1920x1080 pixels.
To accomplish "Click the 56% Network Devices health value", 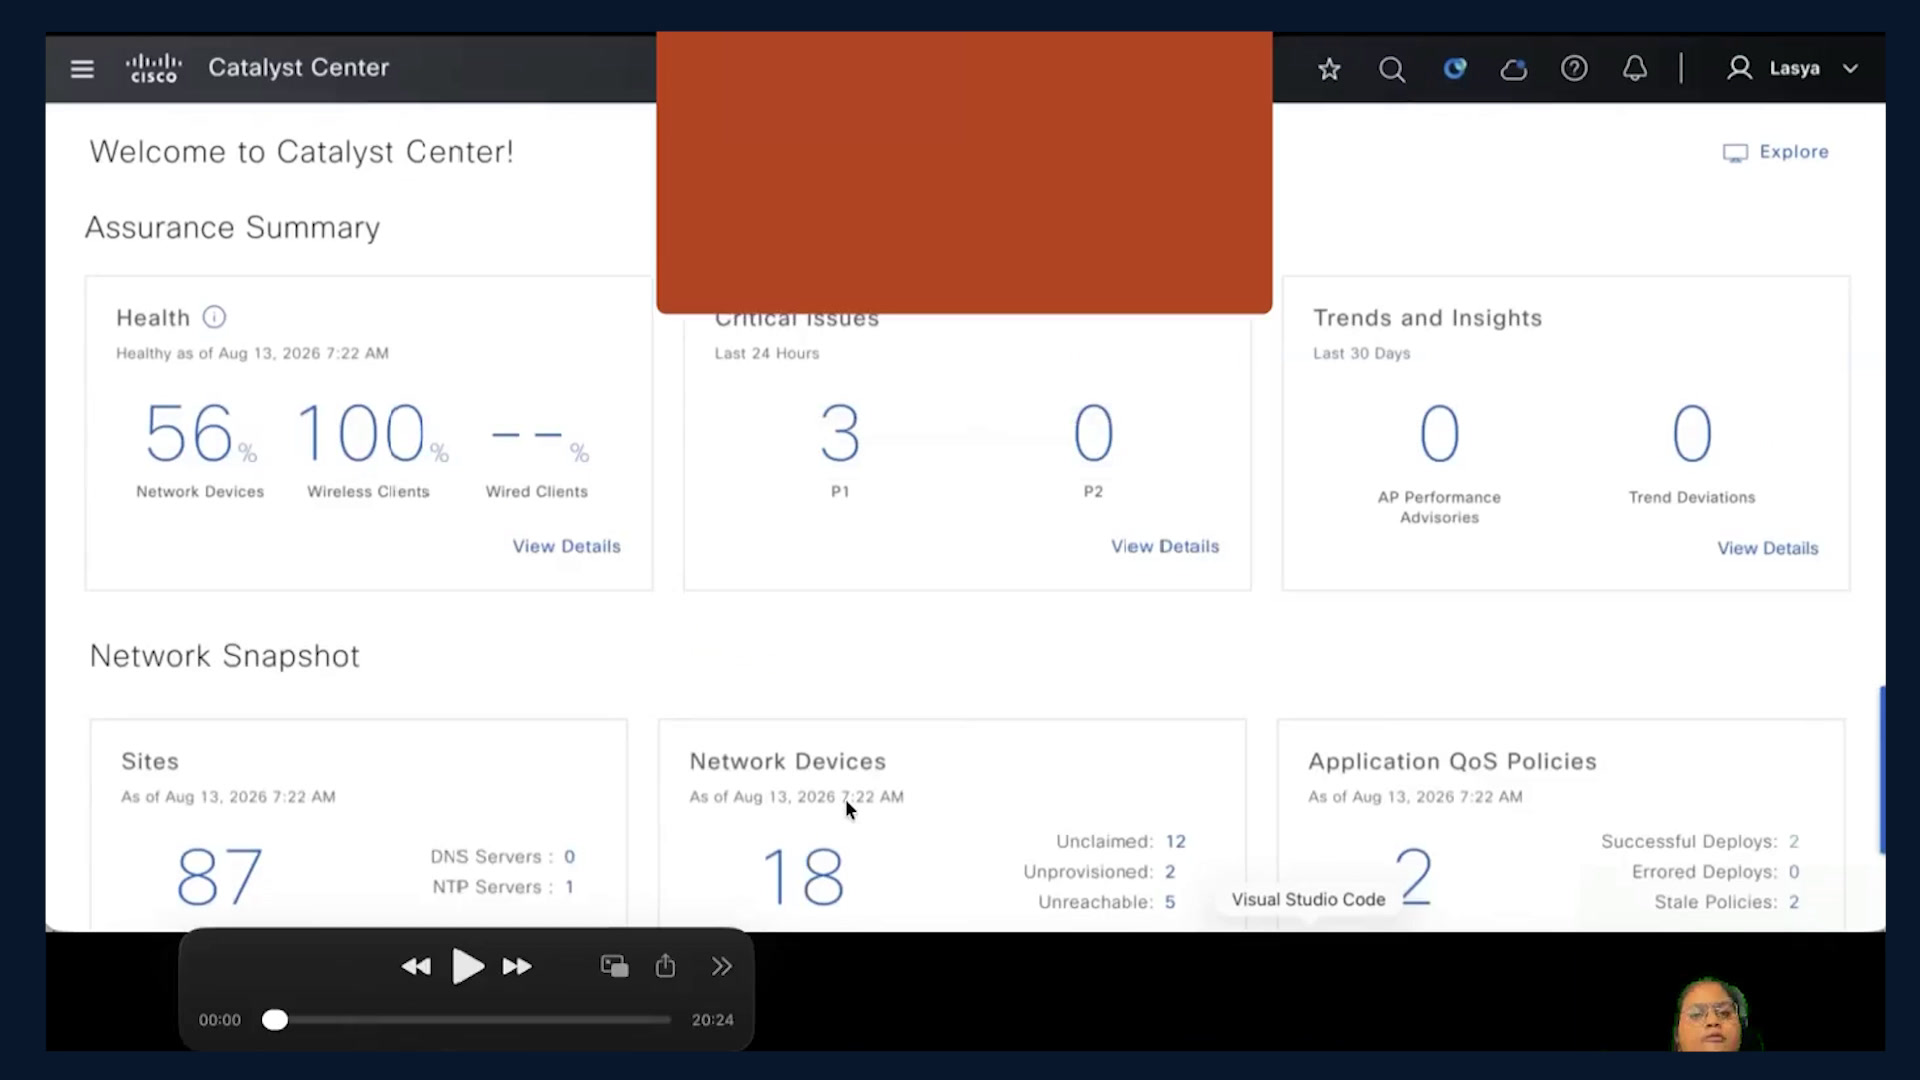I will point(200,433).
